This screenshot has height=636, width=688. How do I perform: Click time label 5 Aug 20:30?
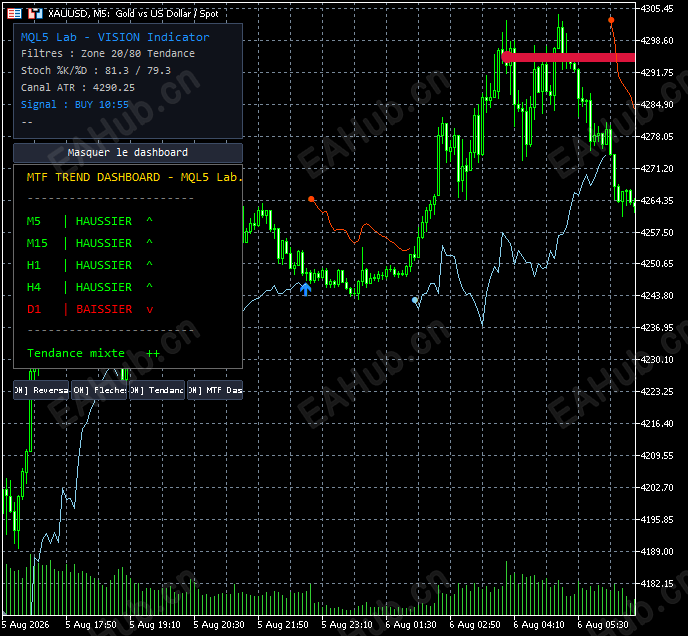[219, 624]
